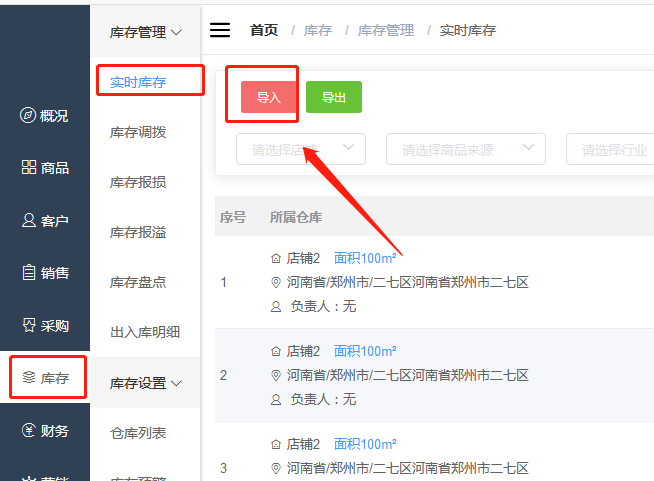Click the 库存管理 breadcrumb link
The width and height of the screenshot is (654, 481).
[386, 30]
